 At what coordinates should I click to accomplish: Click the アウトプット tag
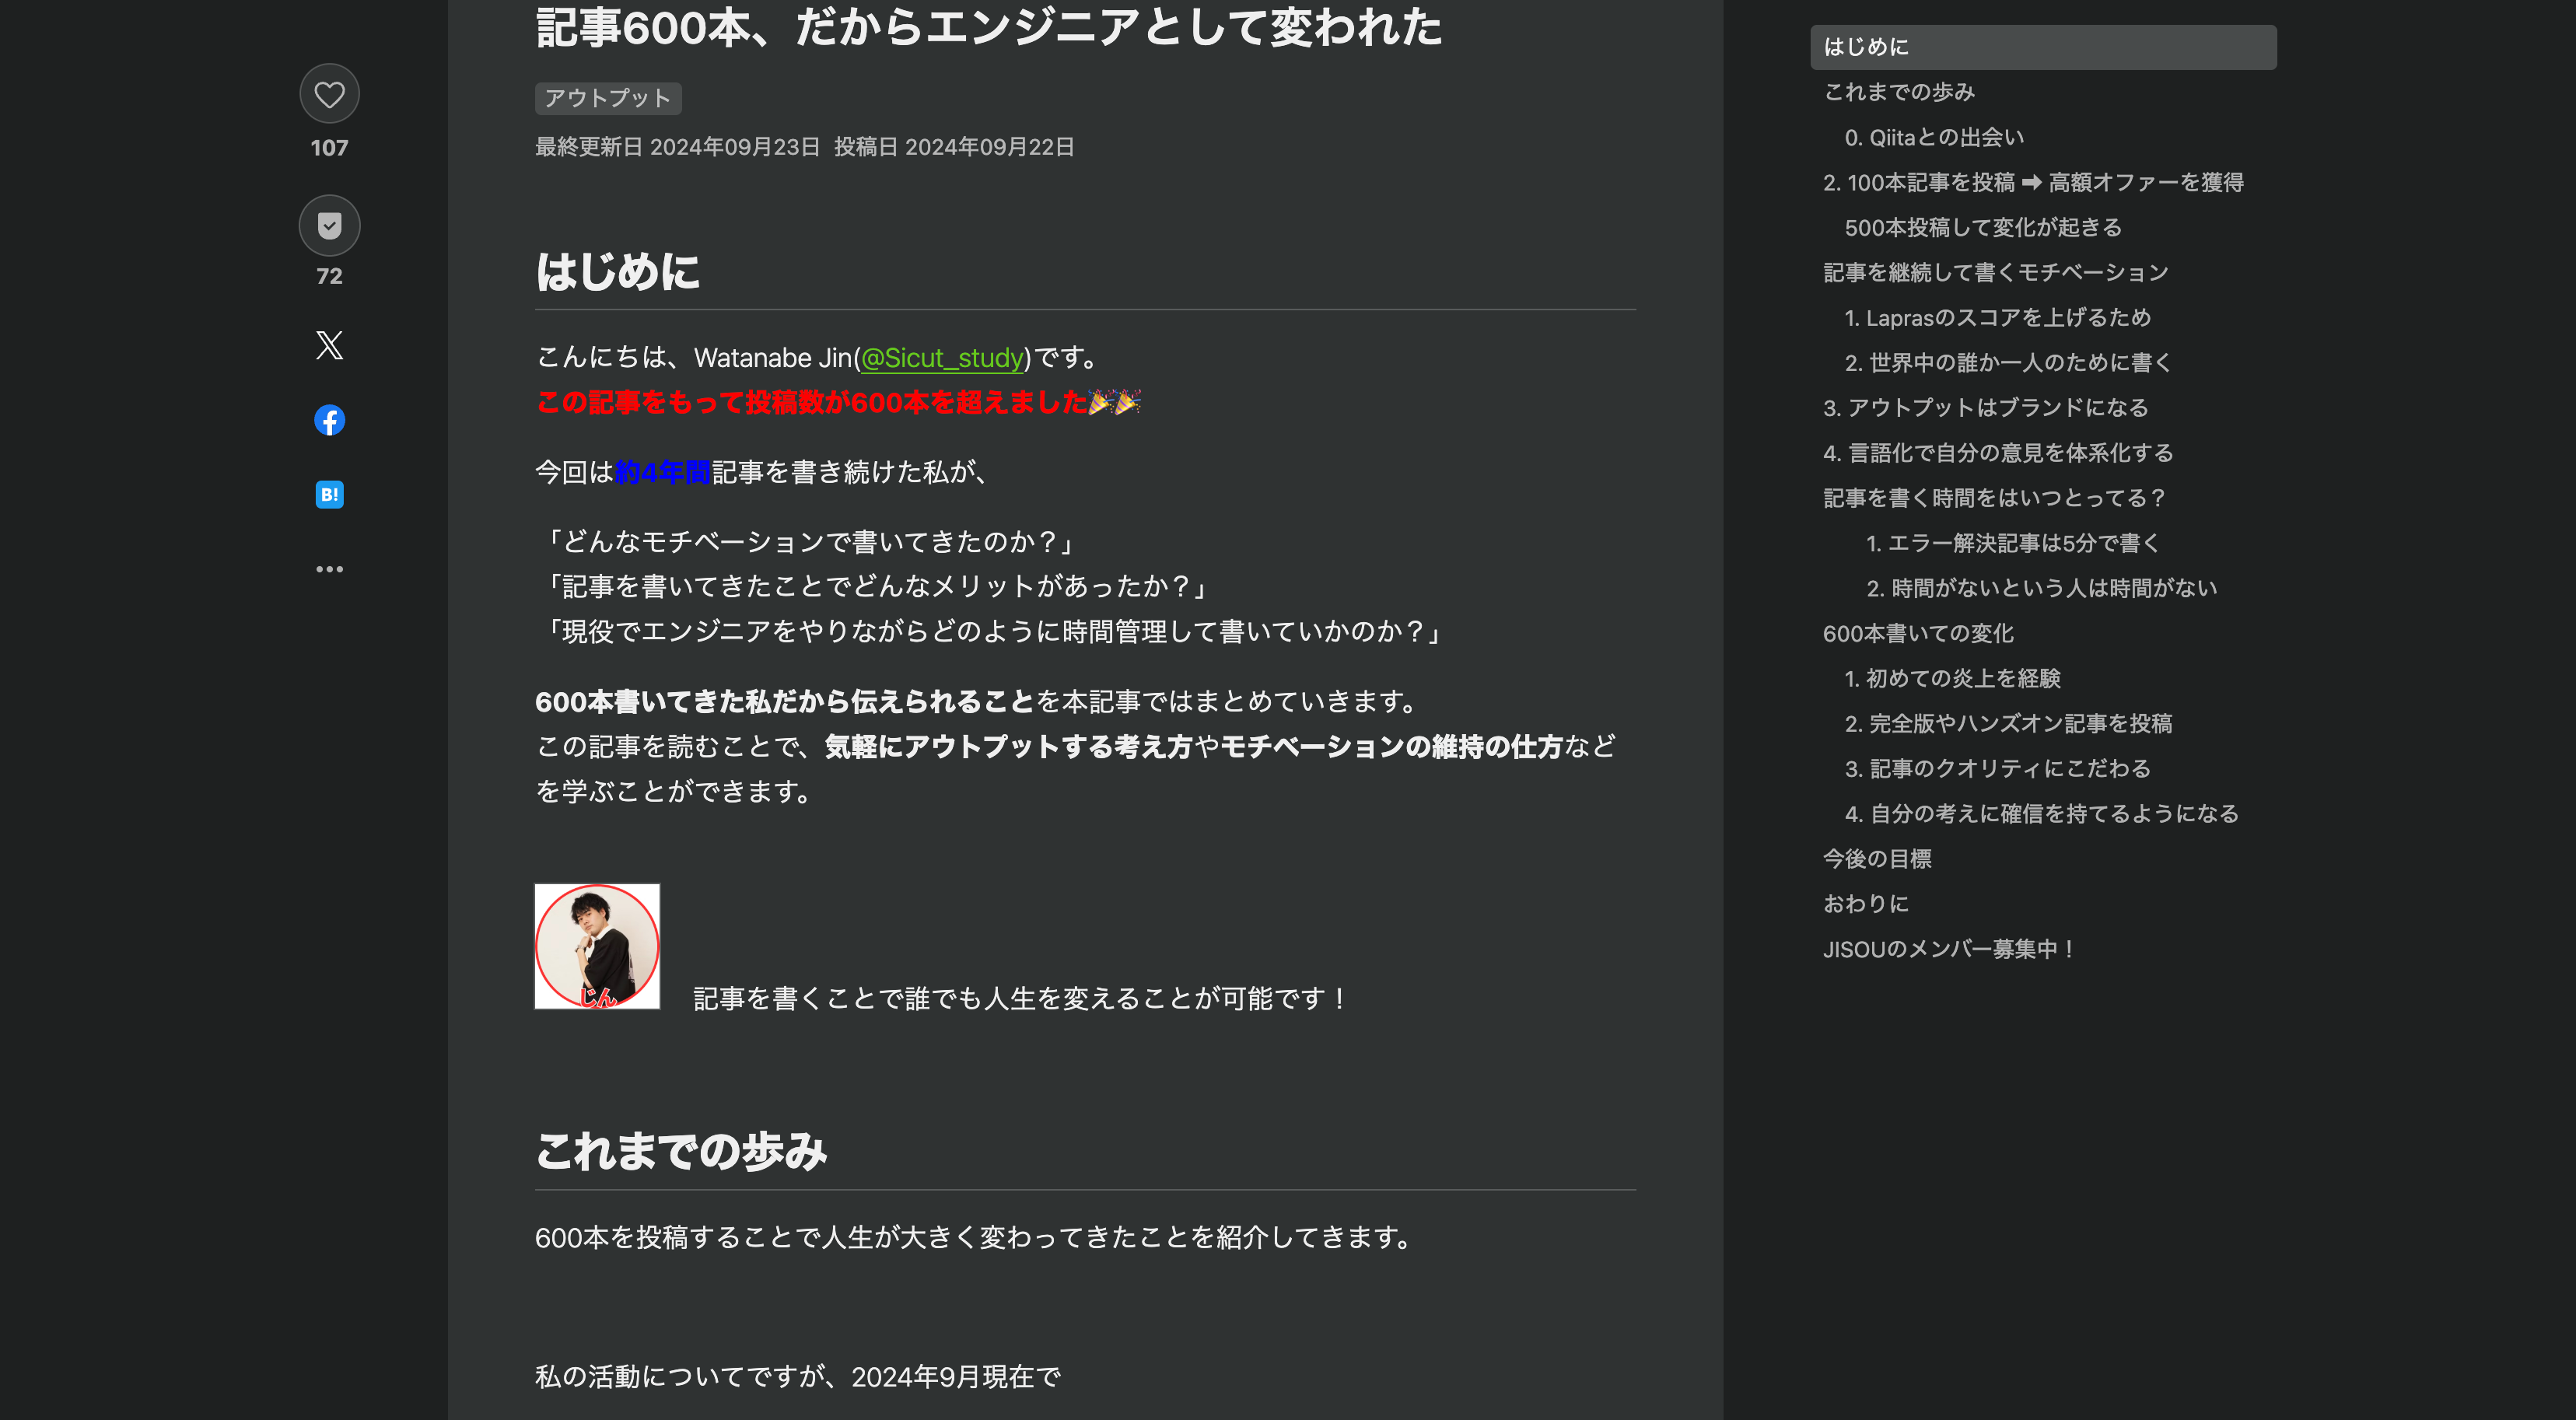pyautogui.click(x=607, y=98)
